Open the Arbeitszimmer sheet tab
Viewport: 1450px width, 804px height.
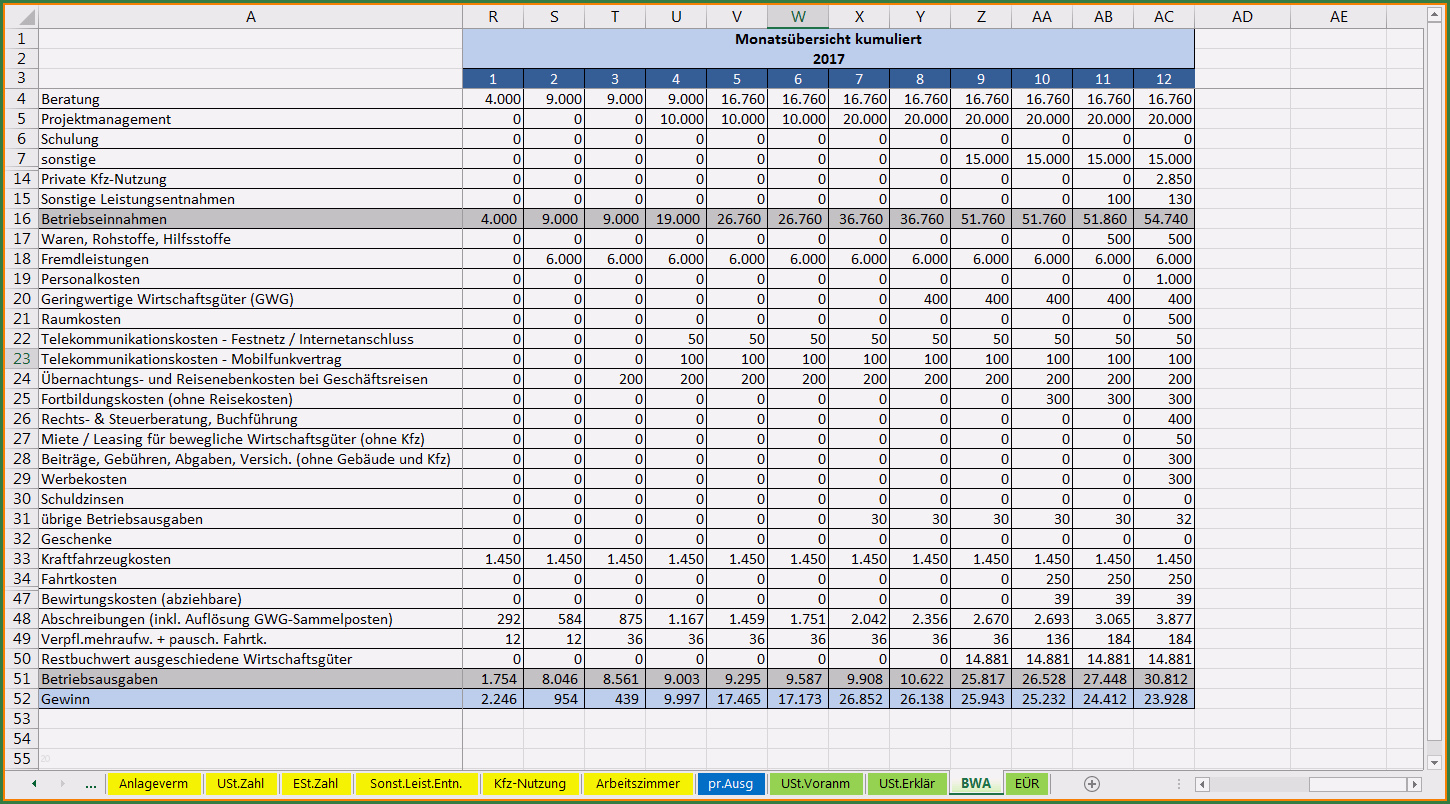637,784
